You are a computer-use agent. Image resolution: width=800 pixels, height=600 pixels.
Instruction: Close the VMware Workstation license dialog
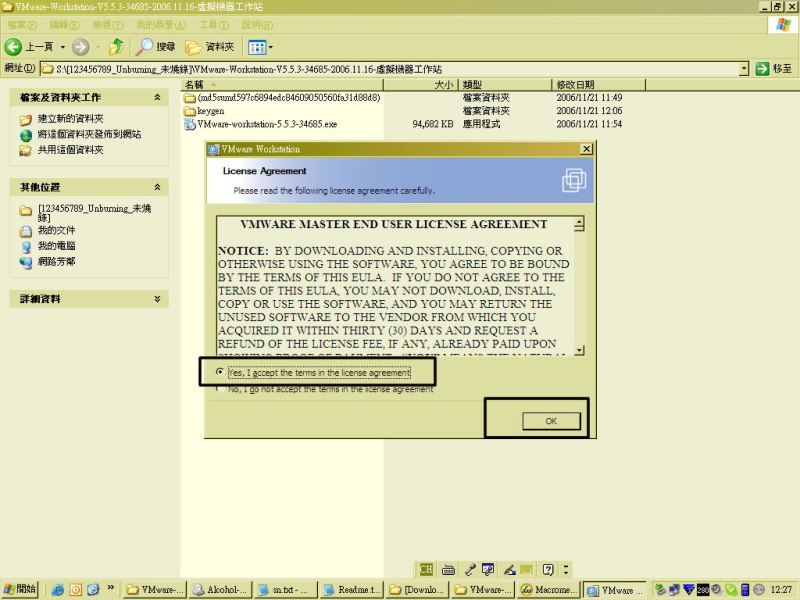tap(586, 148)
